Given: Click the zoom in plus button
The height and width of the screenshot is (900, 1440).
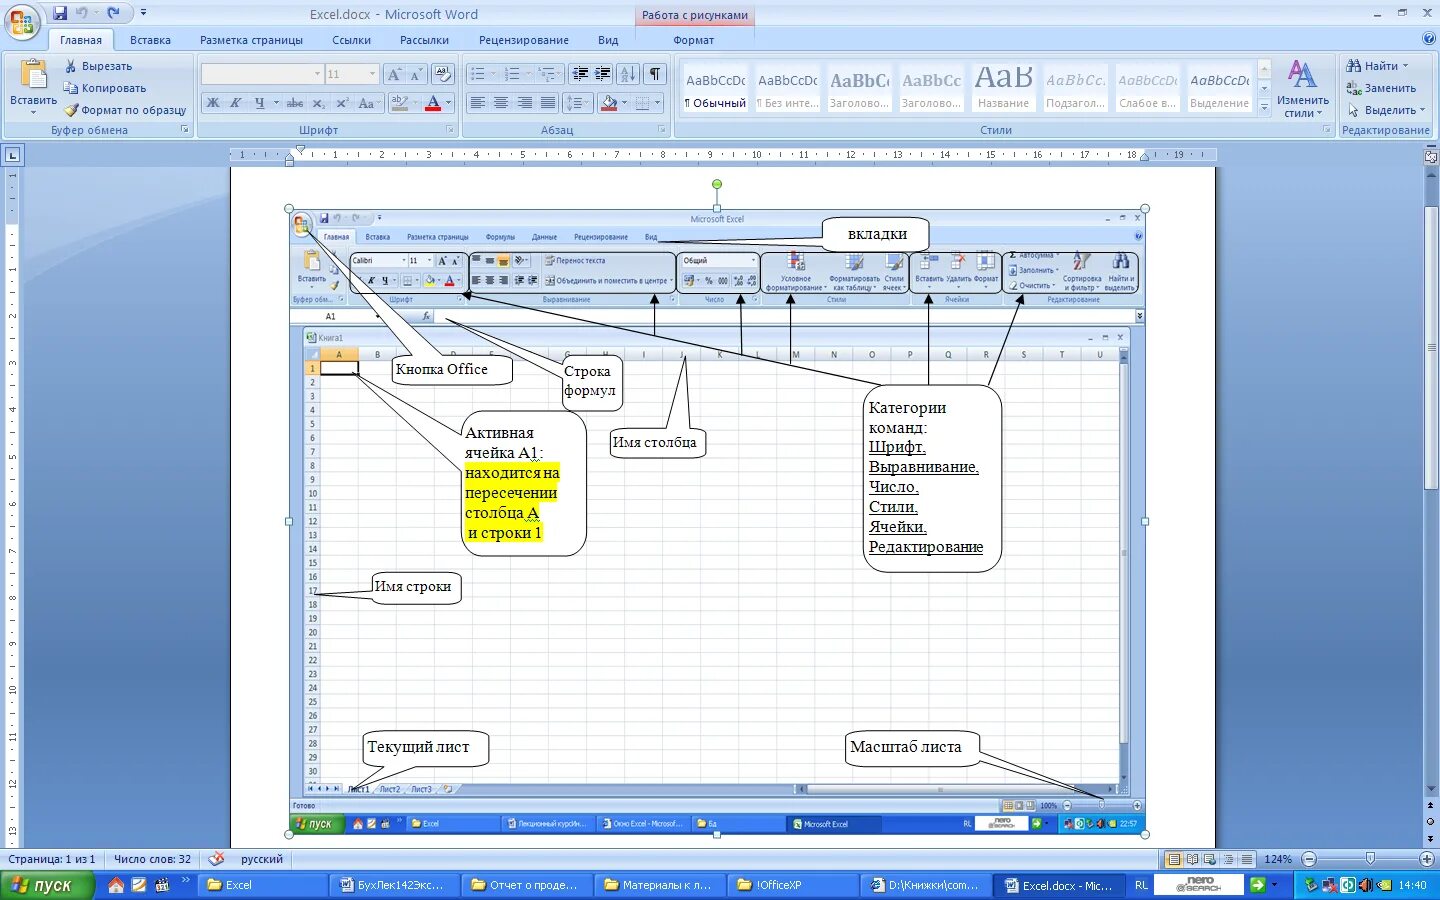Looking at the screenshot, I should [x=1427, y=859].
